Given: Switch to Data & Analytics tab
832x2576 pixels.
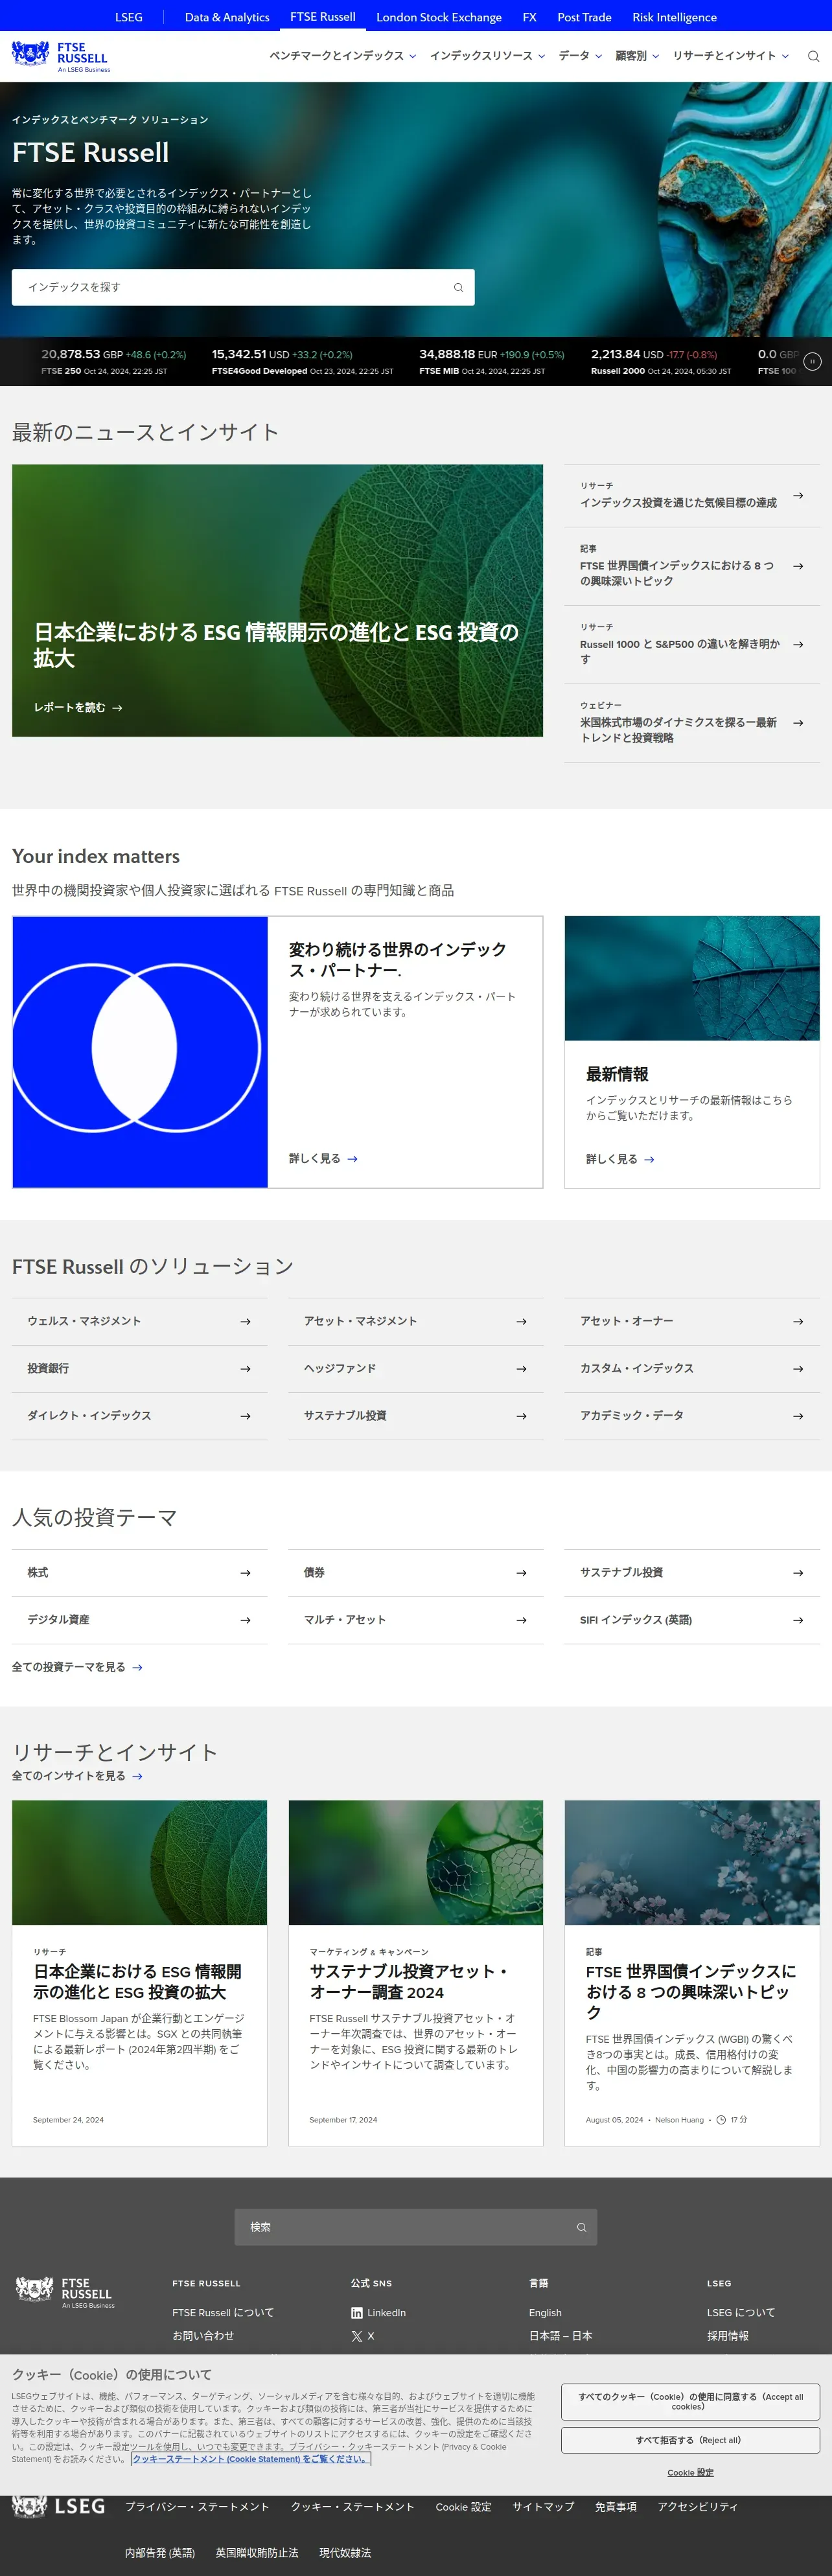Looking at the screenshot, I should pos(227,17).
